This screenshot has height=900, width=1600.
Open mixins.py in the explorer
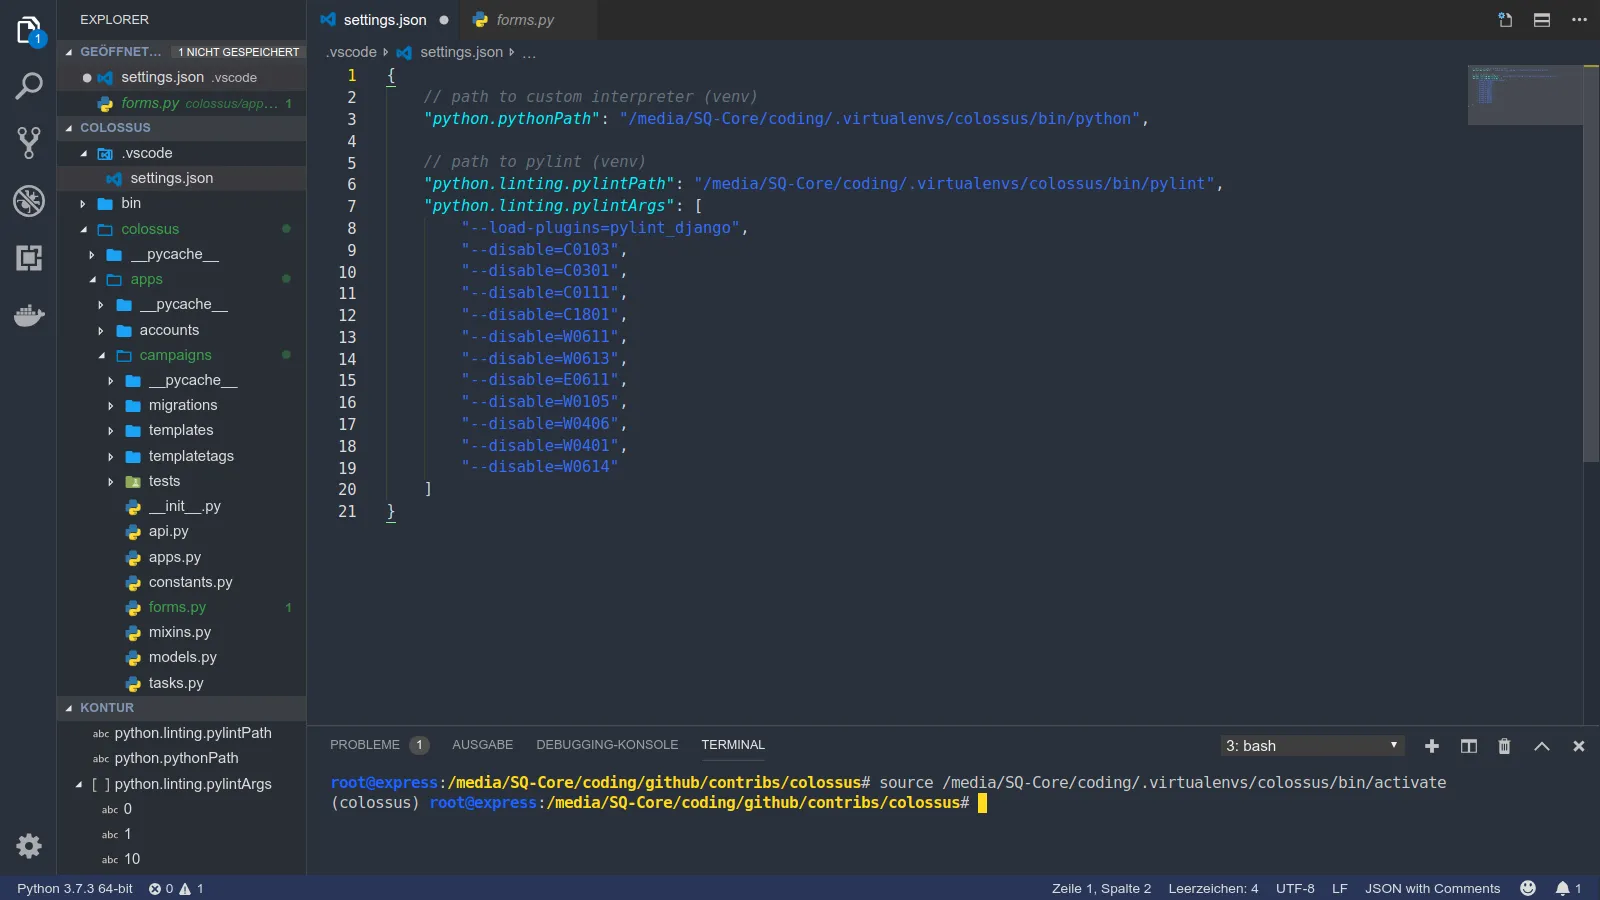click(x=181, y=633)
